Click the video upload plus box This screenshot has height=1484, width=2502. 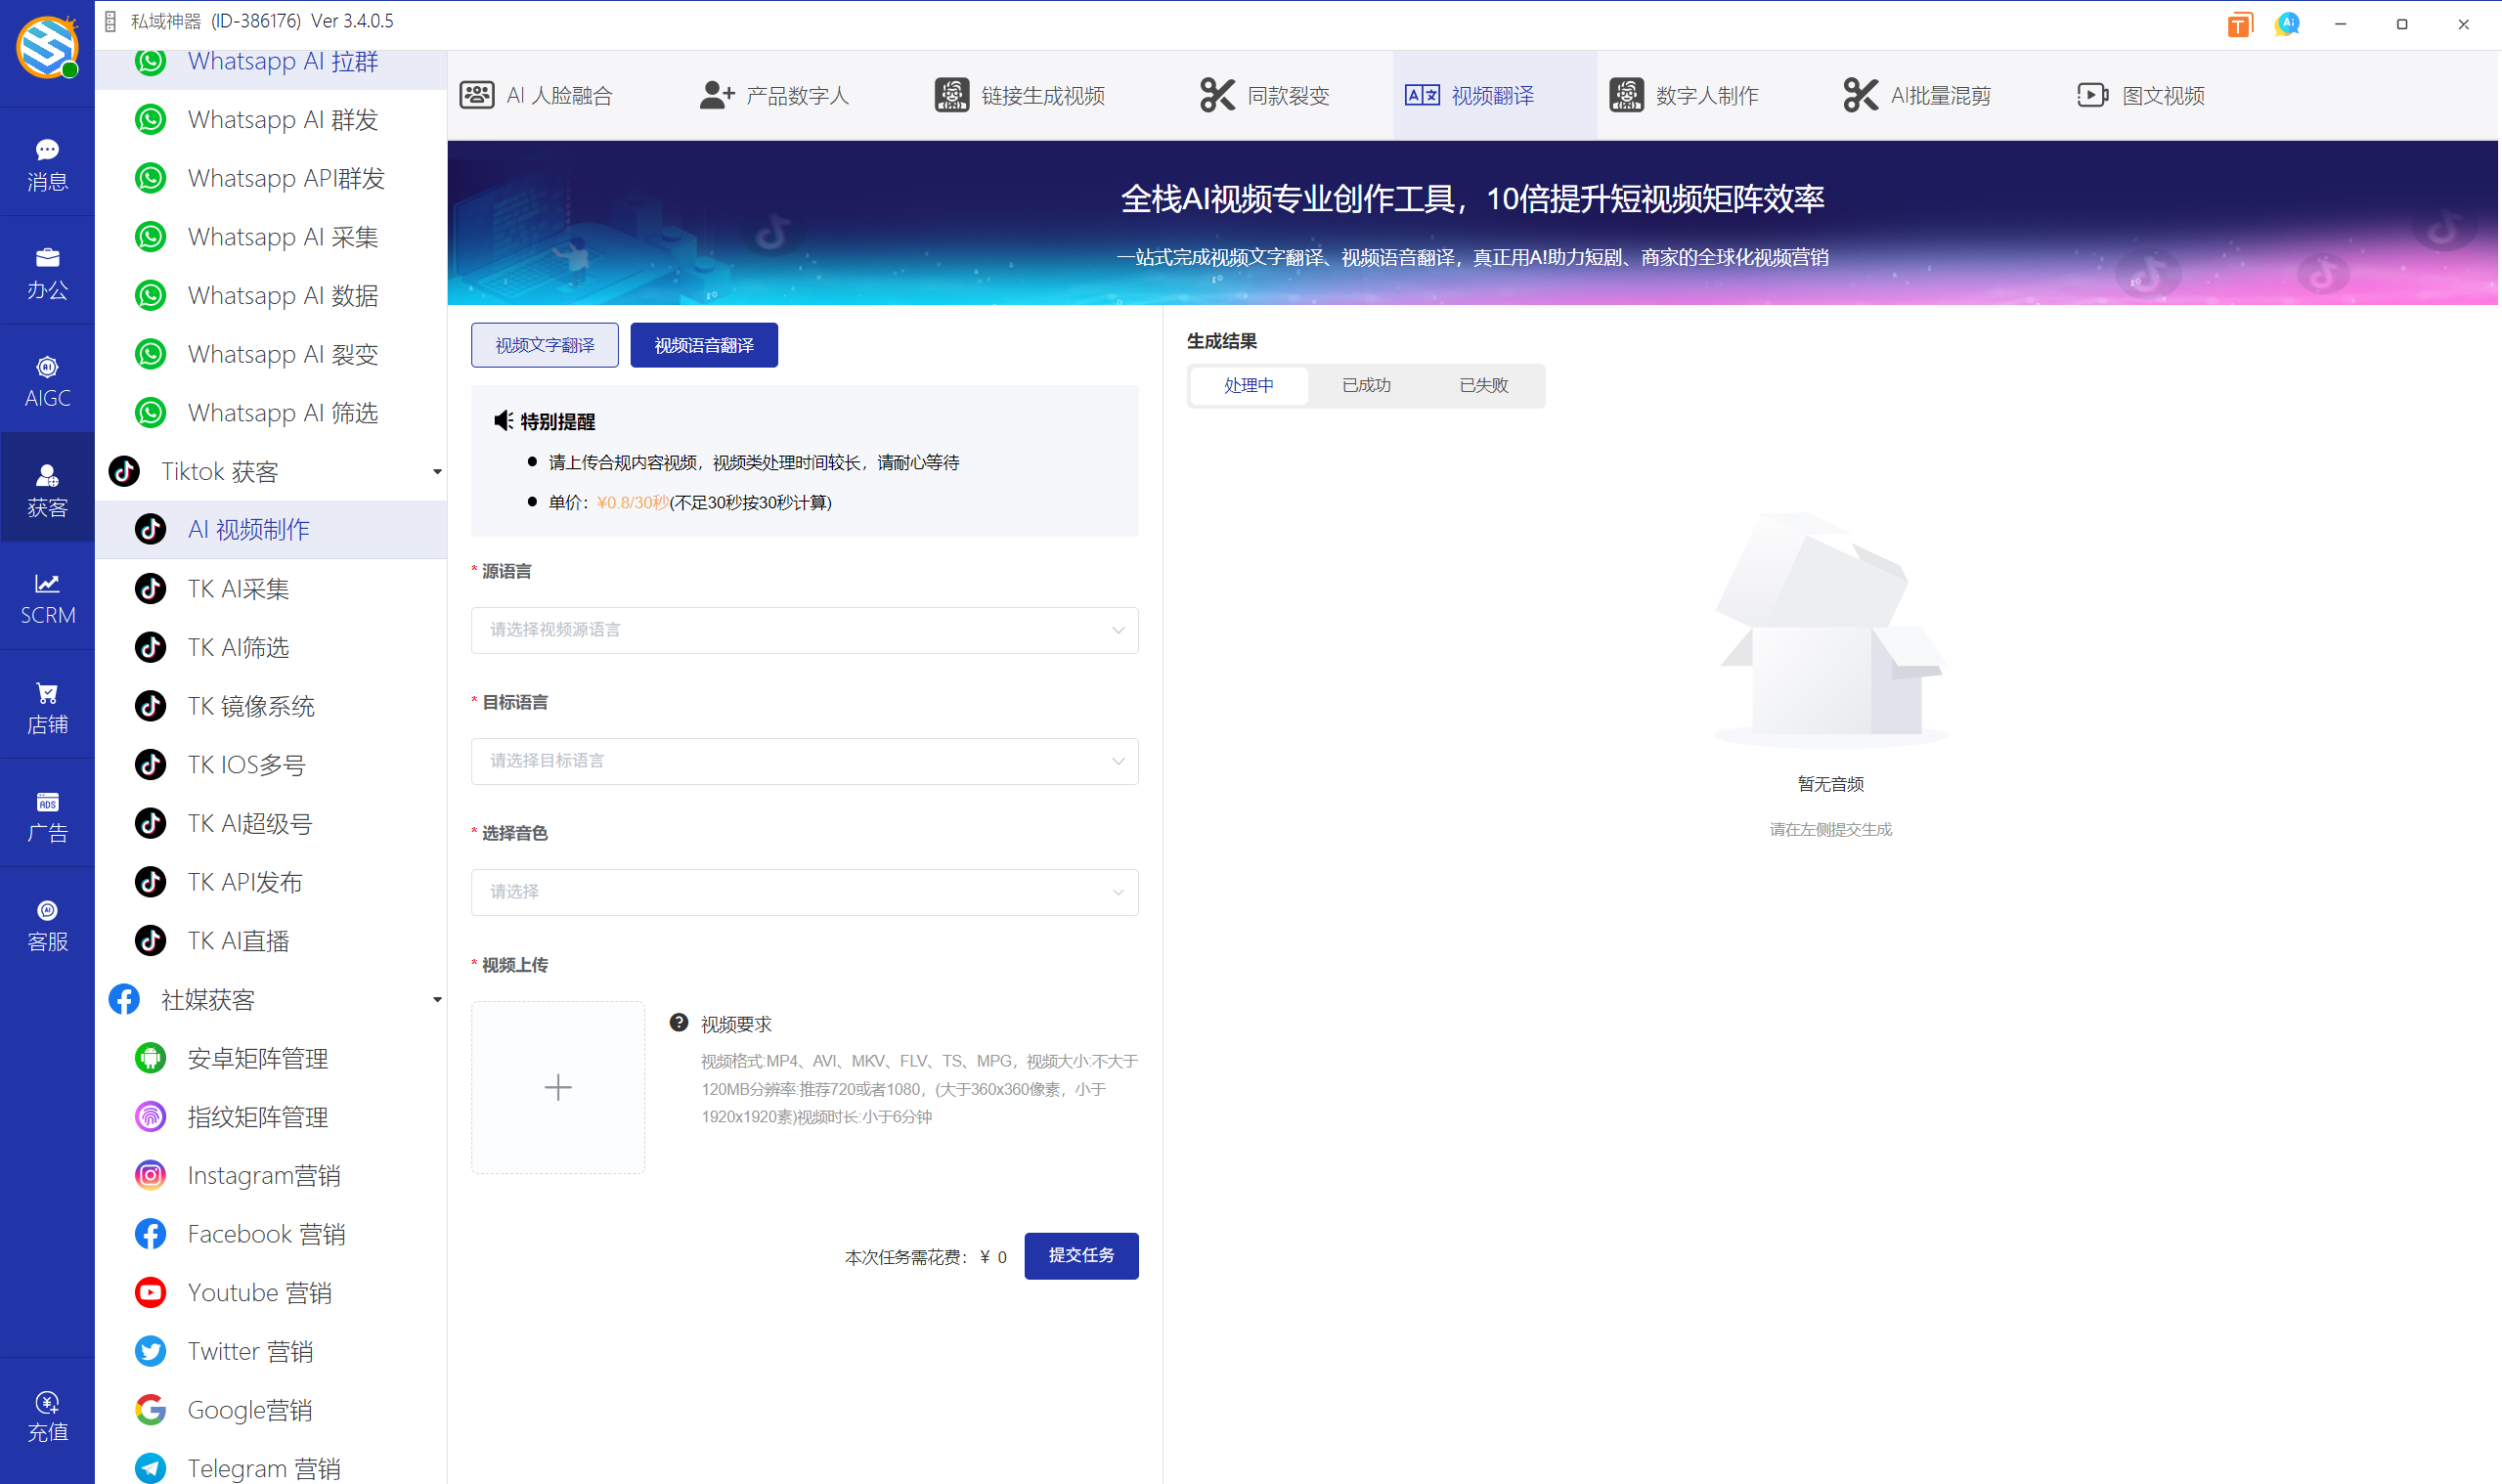(558, 1087)
